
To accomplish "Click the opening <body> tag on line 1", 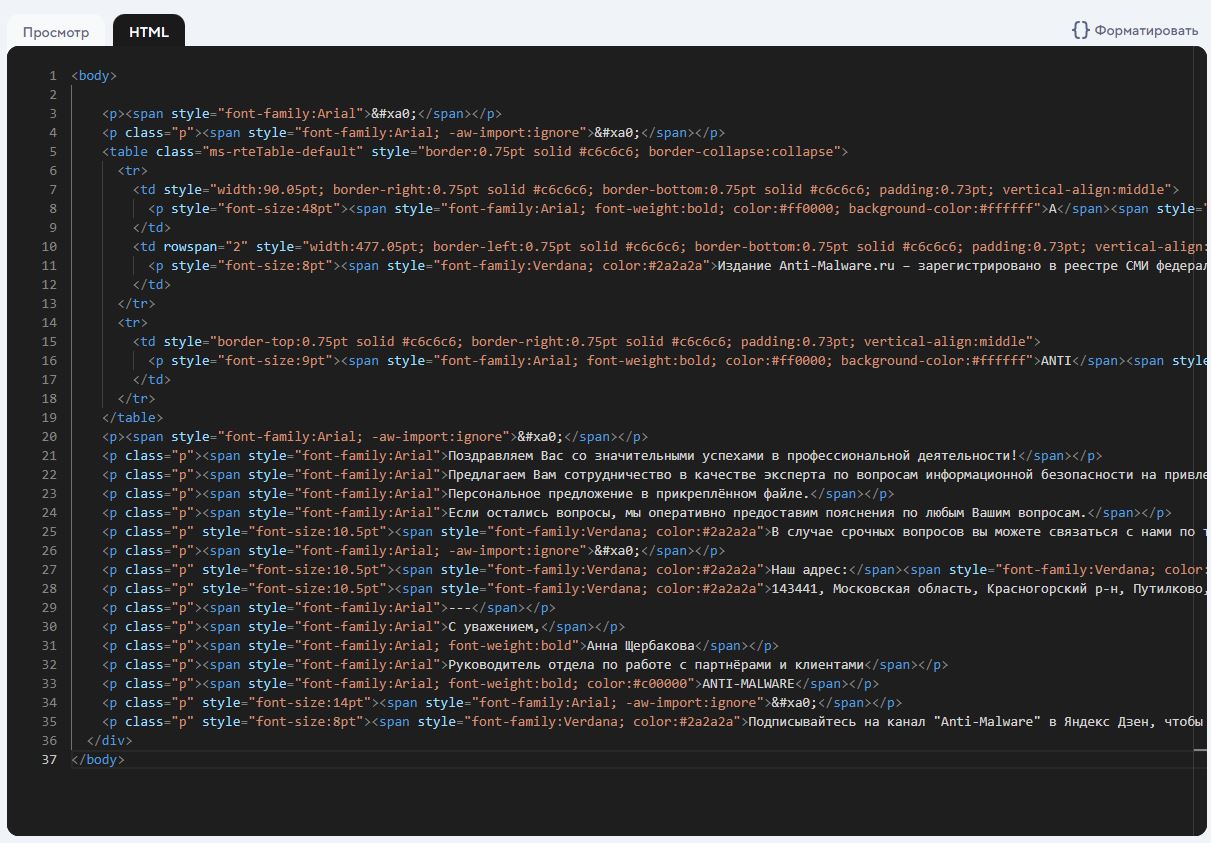I will click(94, 76).
